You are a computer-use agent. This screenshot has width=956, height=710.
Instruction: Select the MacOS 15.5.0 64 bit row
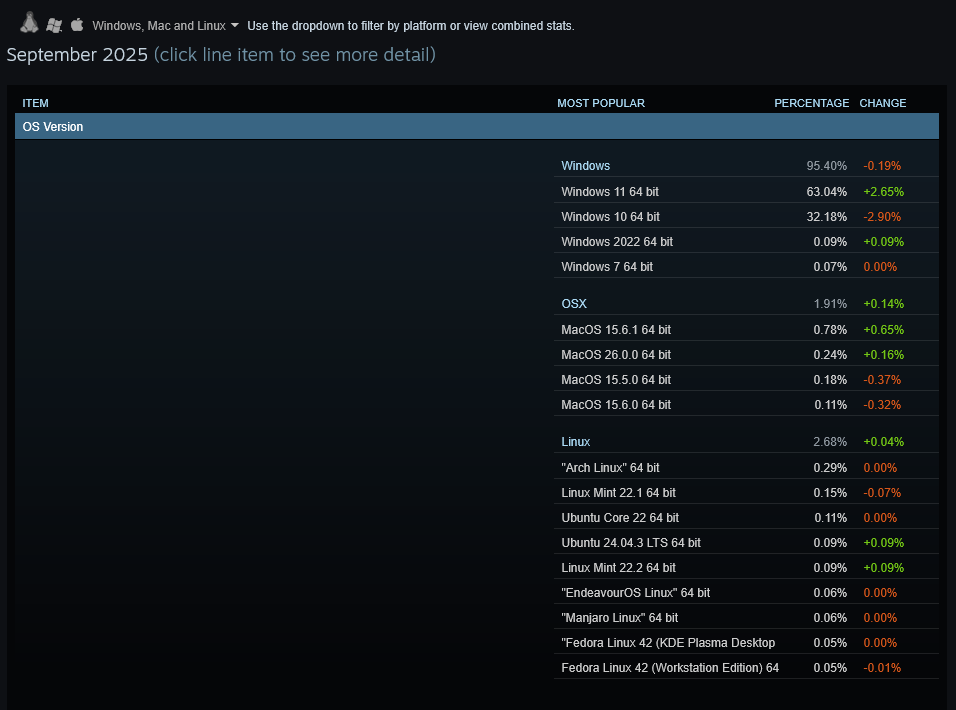click(x=746, y=379)
